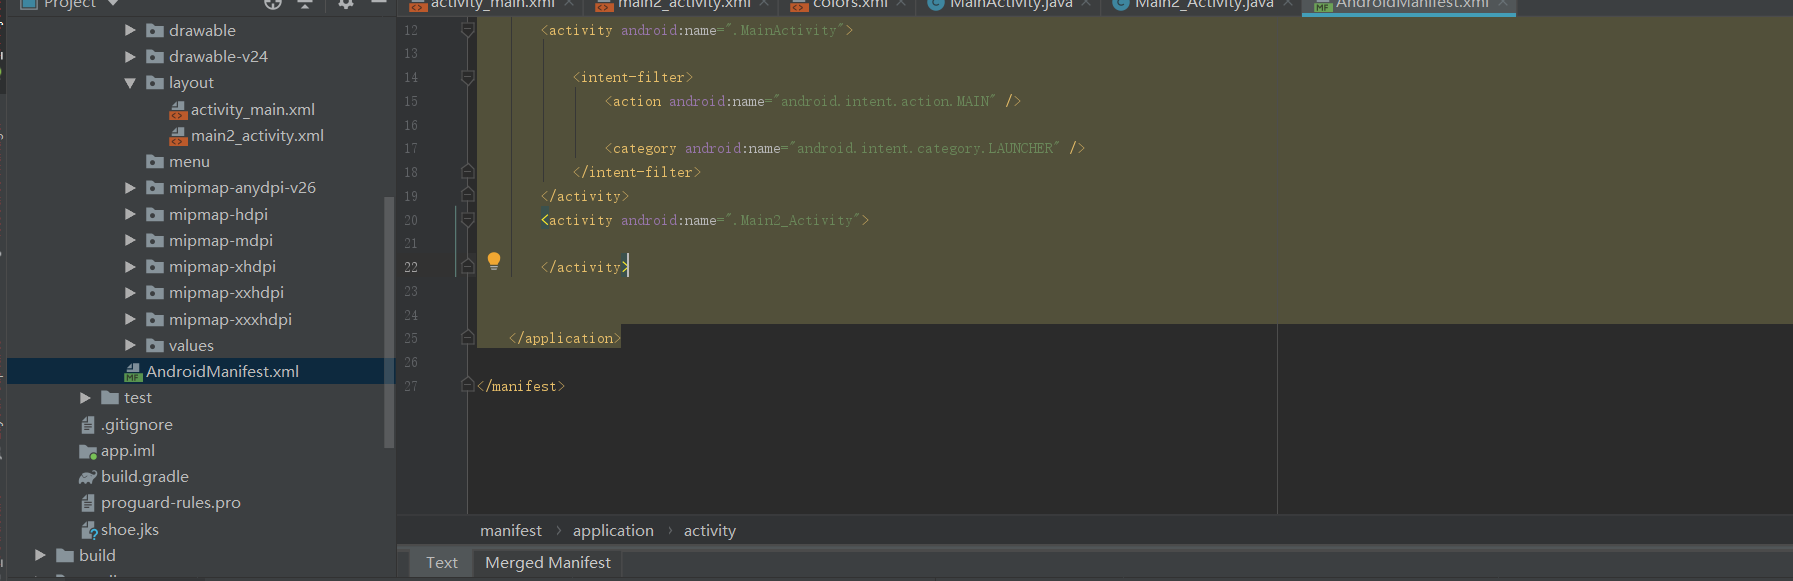Click the layout folder icon

155,83
